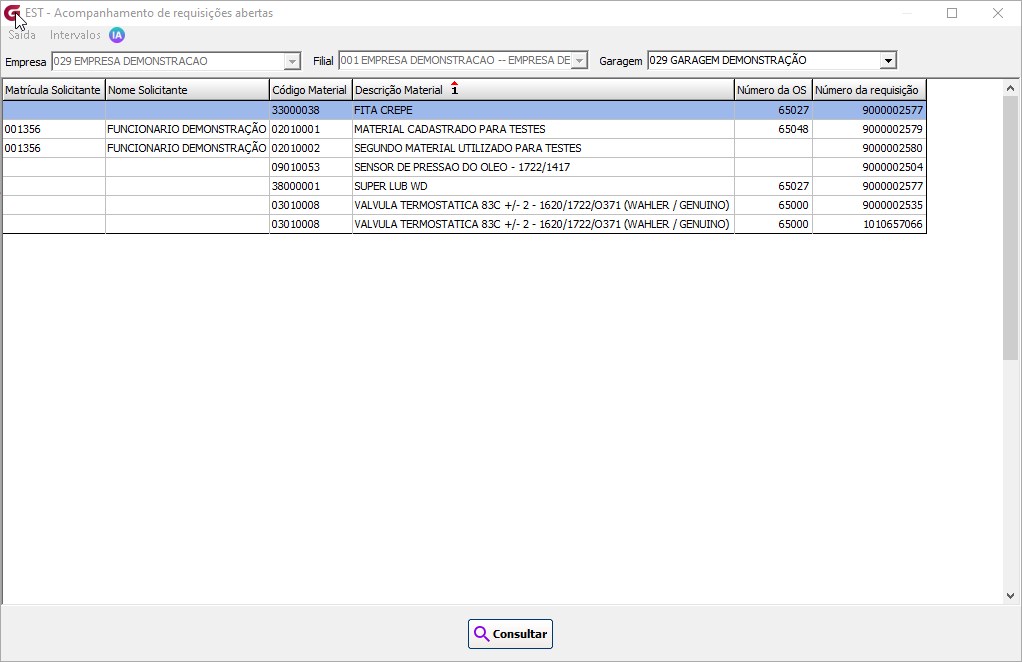Viewport: 1022px width, 662px height.
Task: Expand the Filial dropdown
Action: [579, 61]
